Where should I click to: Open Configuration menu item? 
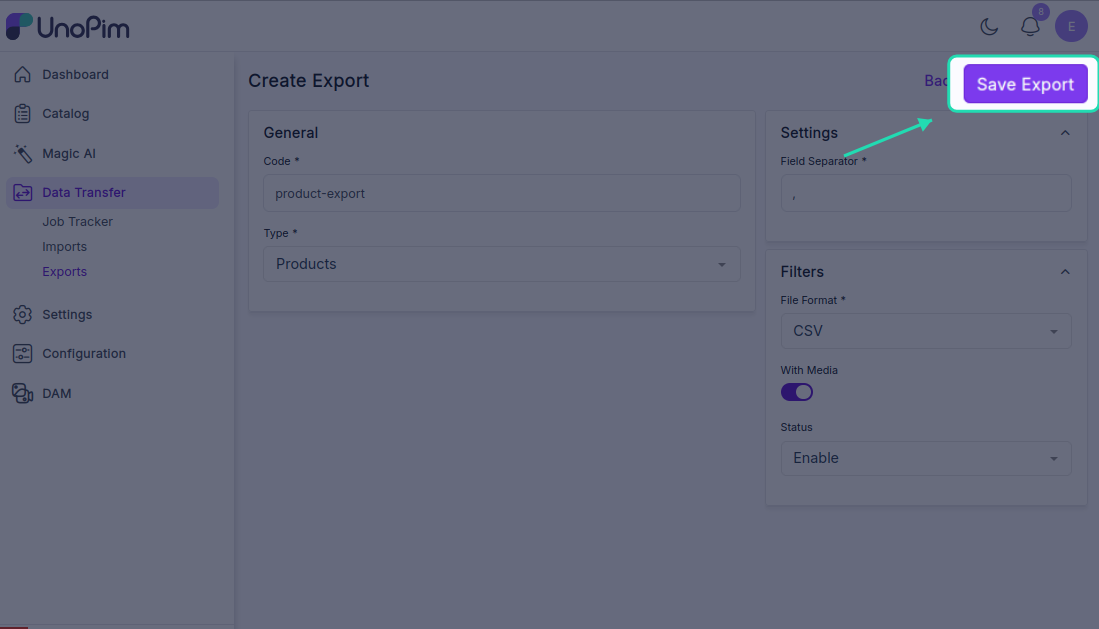[83, 353]
